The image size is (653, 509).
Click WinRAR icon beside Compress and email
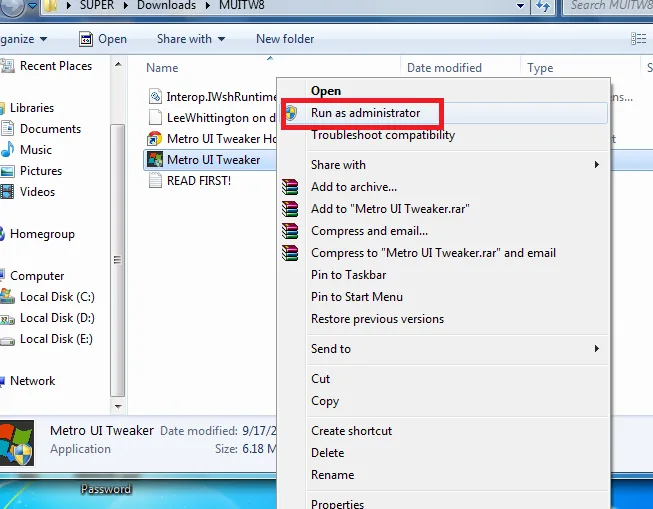tap(290, 231)
